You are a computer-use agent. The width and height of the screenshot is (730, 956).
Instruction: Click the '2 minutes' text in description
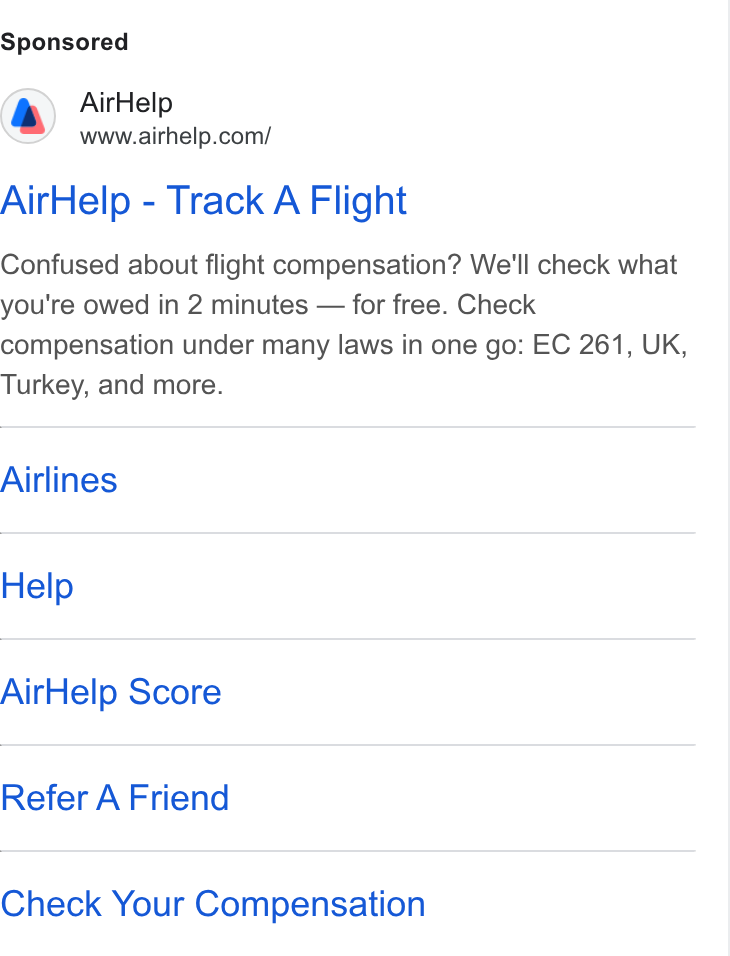pos(248,305)
